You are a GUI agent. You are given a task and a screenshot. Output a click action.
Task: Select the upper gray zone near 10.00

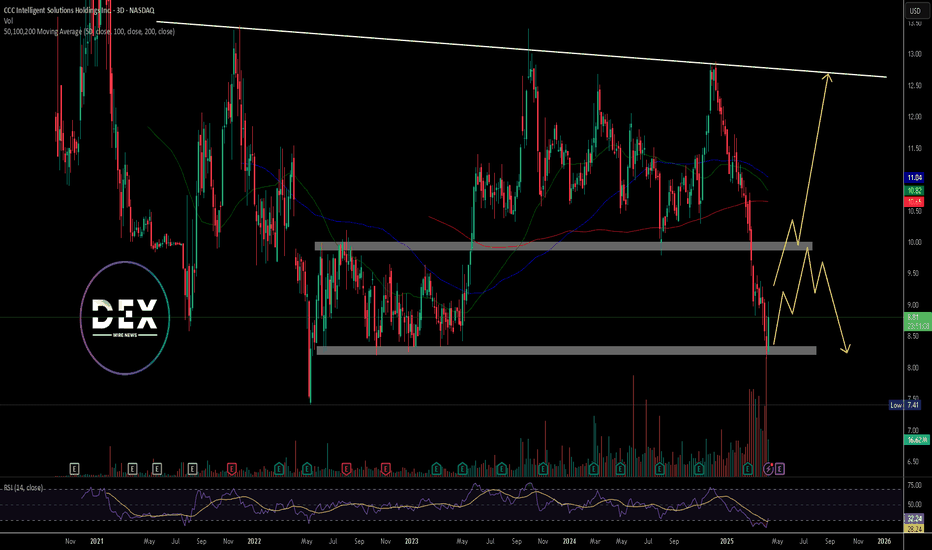[563, 246]
